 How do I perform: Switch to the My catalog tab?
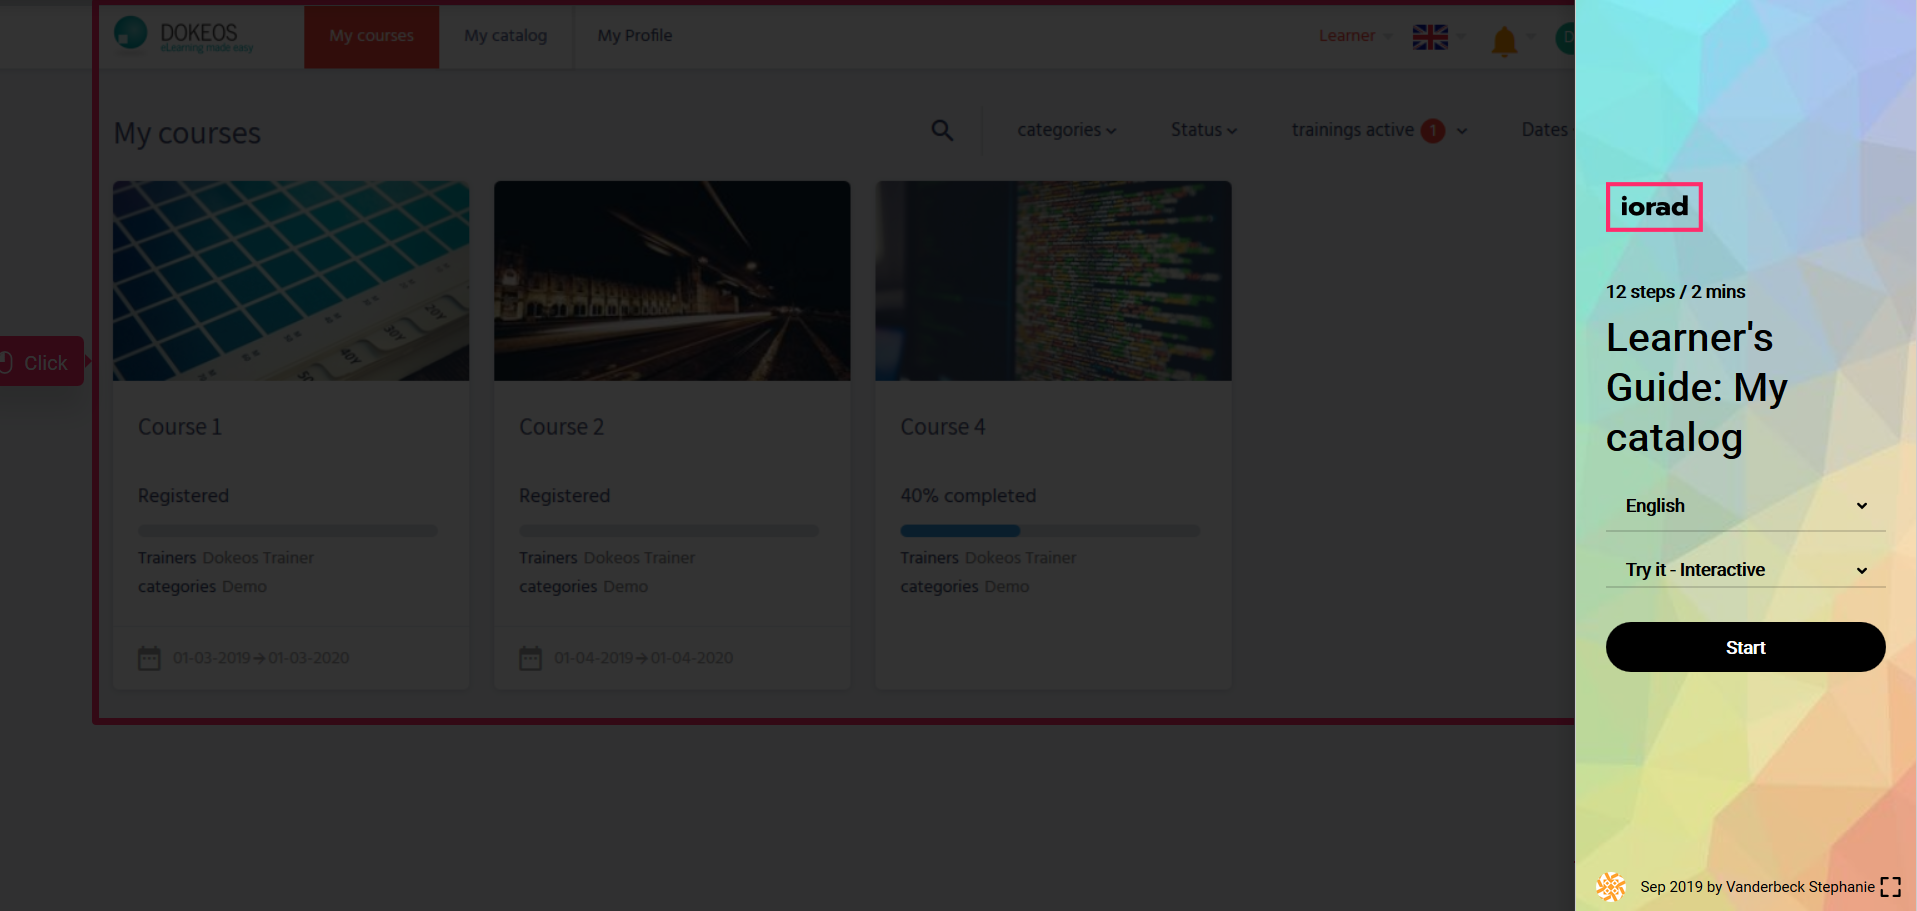click(x=505, y=36)
